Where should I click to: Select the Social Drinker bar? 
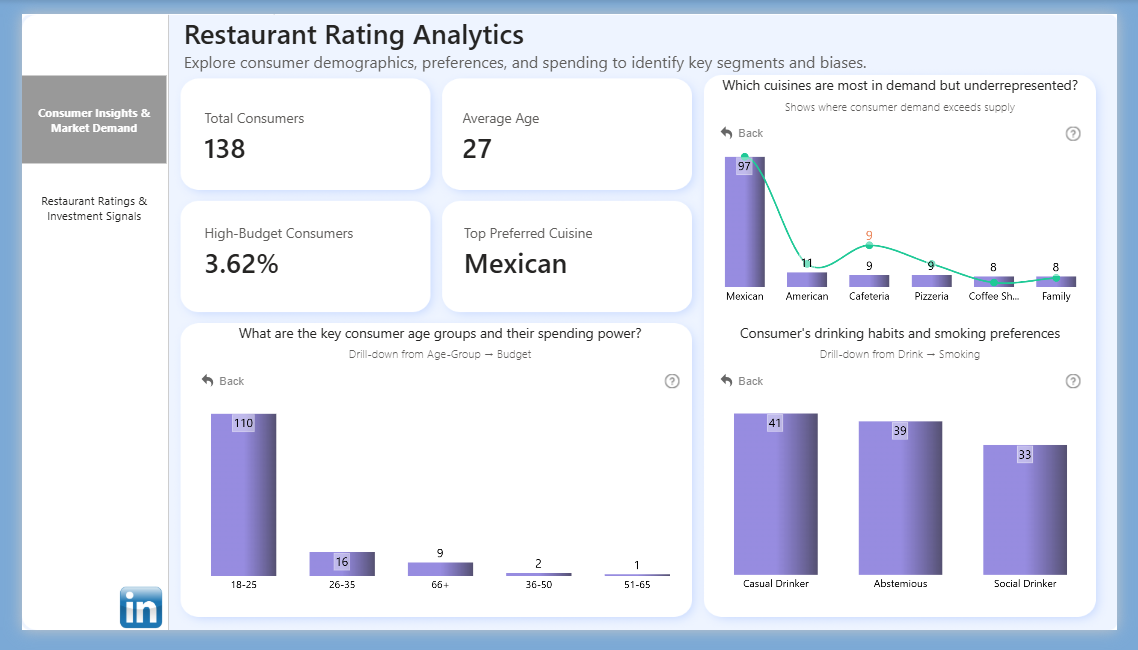(x=1024, y=510)
